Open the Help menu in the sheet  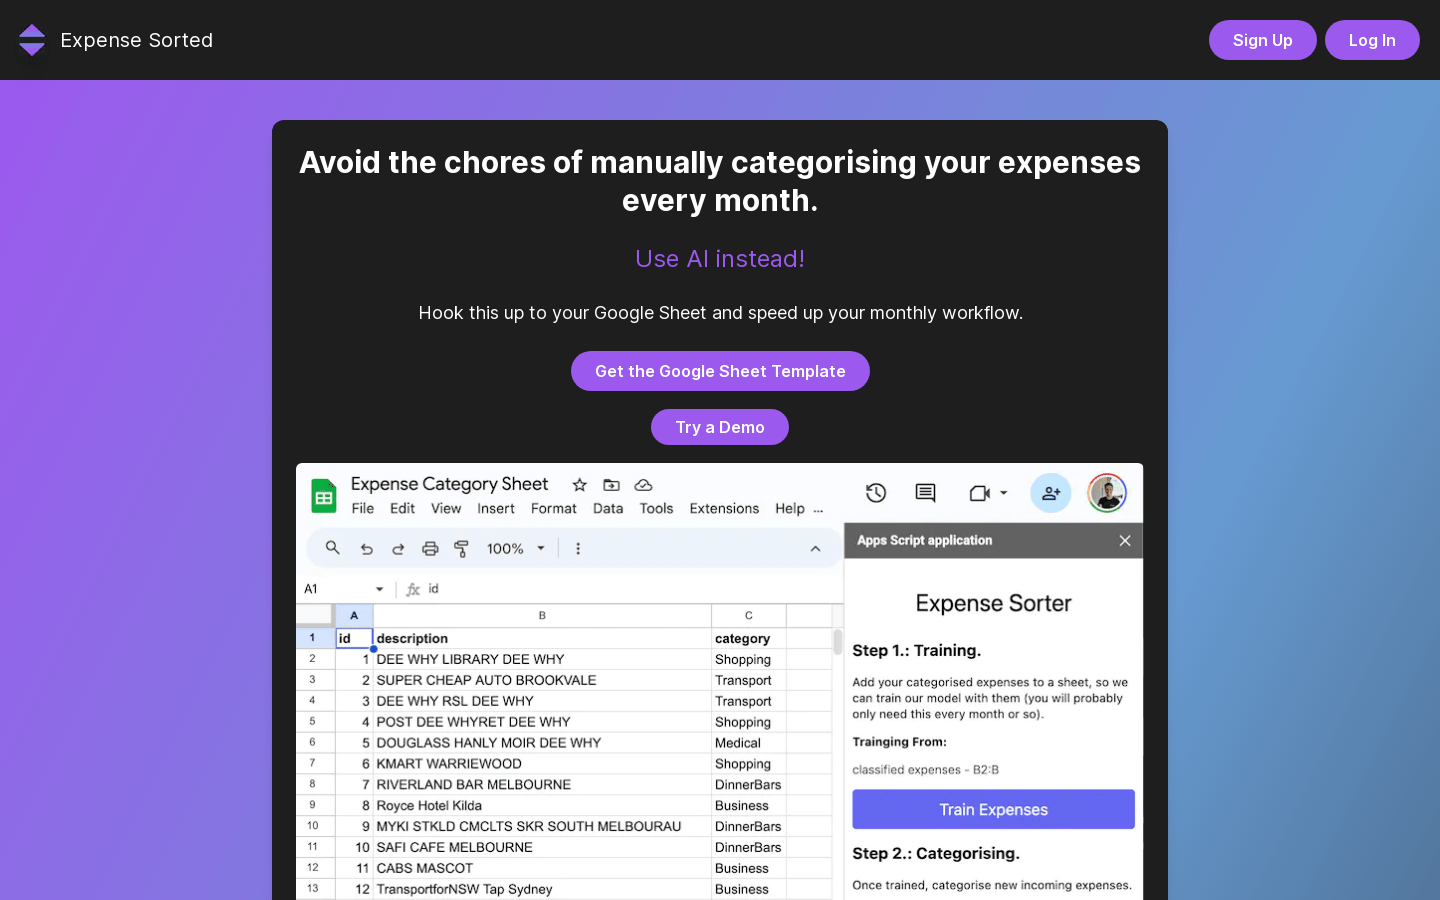click(790, 508)
